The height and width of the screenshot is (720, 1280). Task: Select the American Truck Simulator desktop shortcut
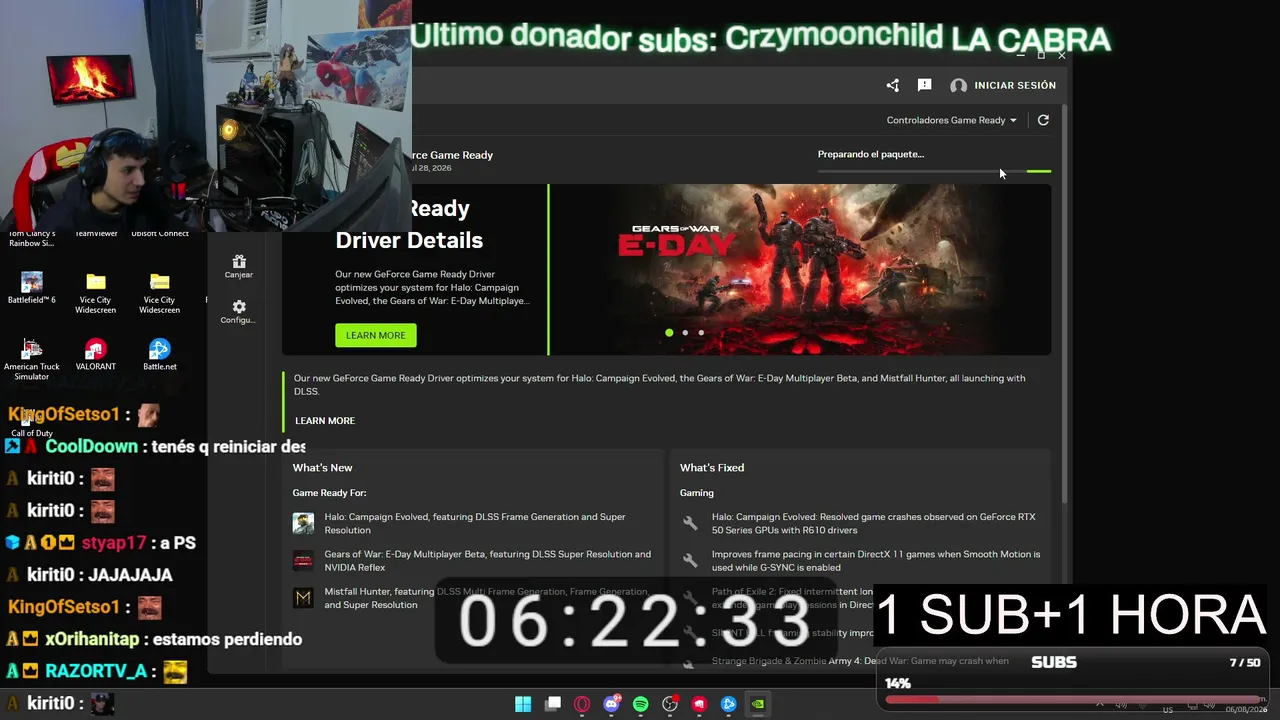[32, 357]
